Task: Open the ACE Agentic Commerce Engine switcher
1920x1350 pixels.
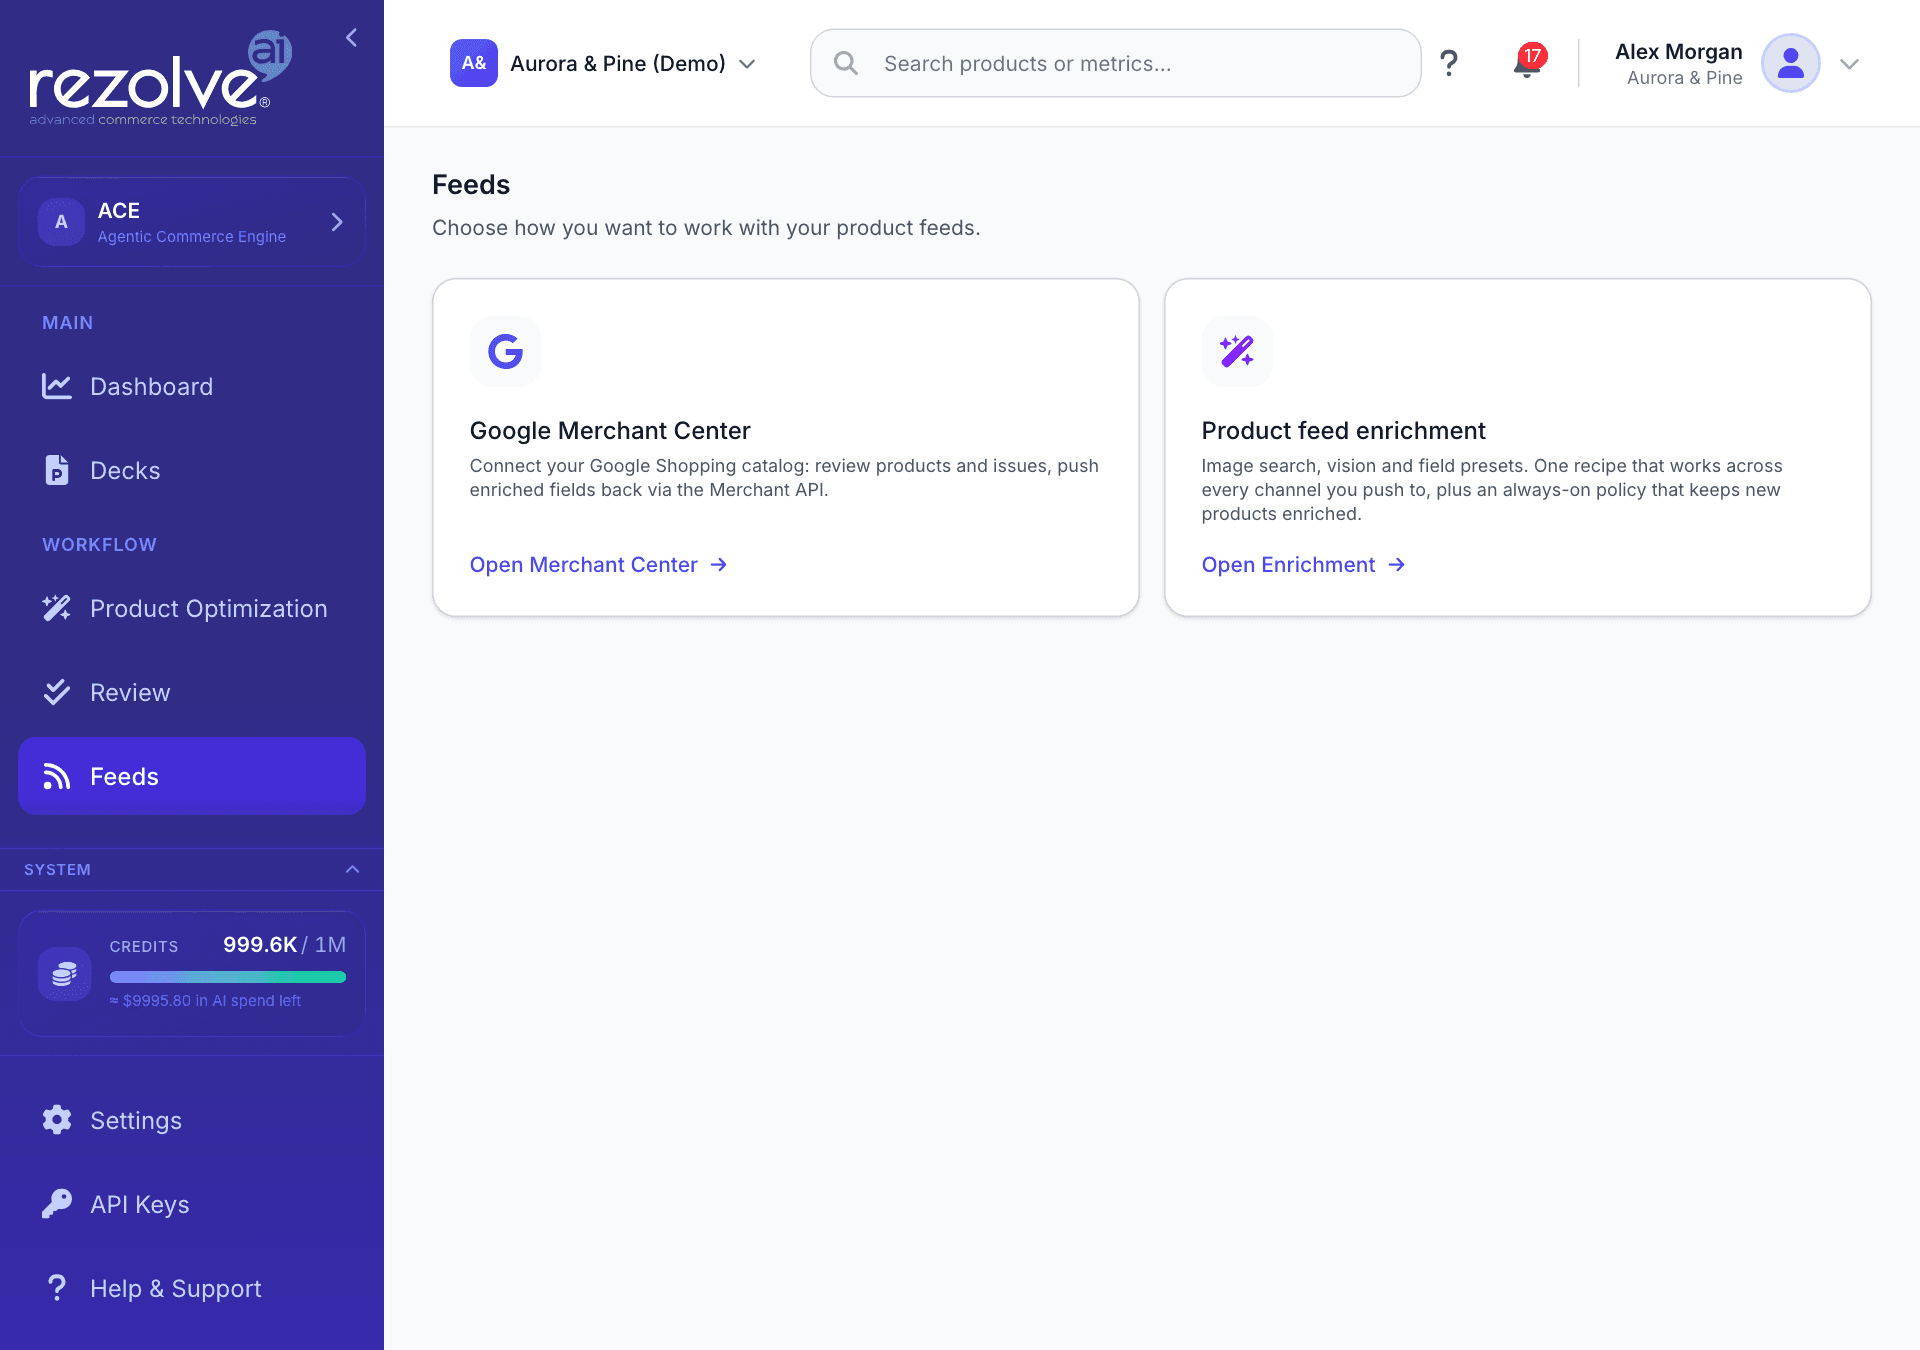Action: (192, 222)
